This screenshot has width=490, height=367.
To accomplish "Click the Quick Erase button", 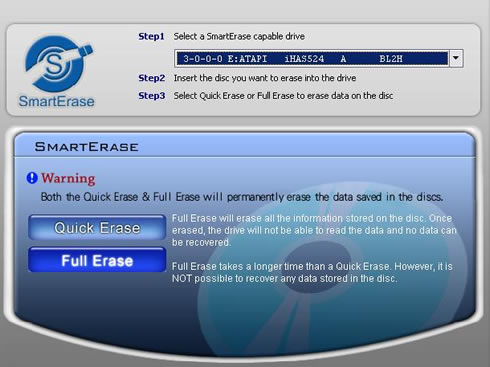I will tap(97, 228).
